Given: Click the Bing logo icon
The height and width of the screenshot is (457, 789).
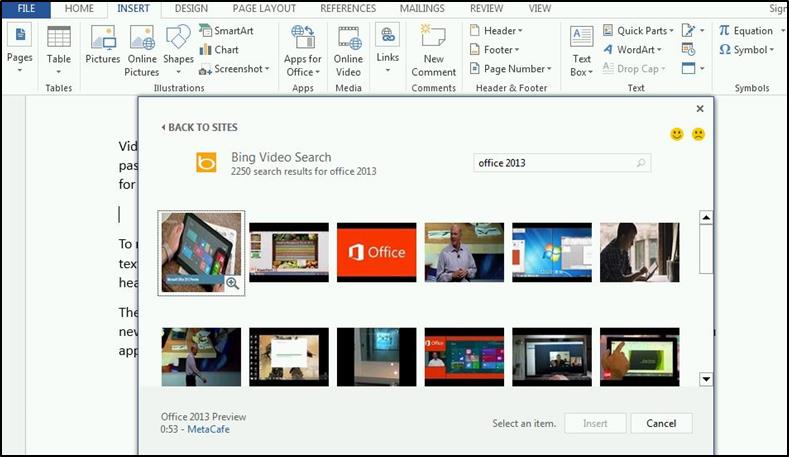Looking at the screenshot, I should coord(206,162).
